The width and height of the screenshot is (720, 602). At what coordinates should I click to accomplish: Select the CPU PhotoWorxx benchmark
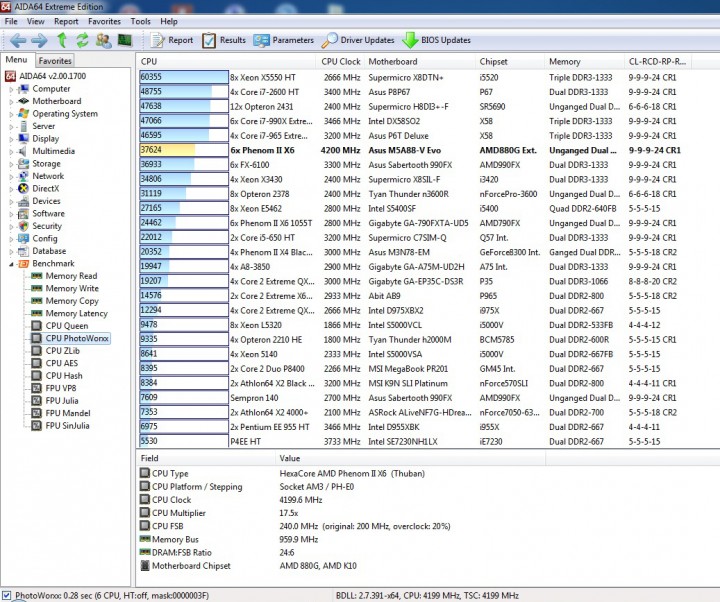77,338
